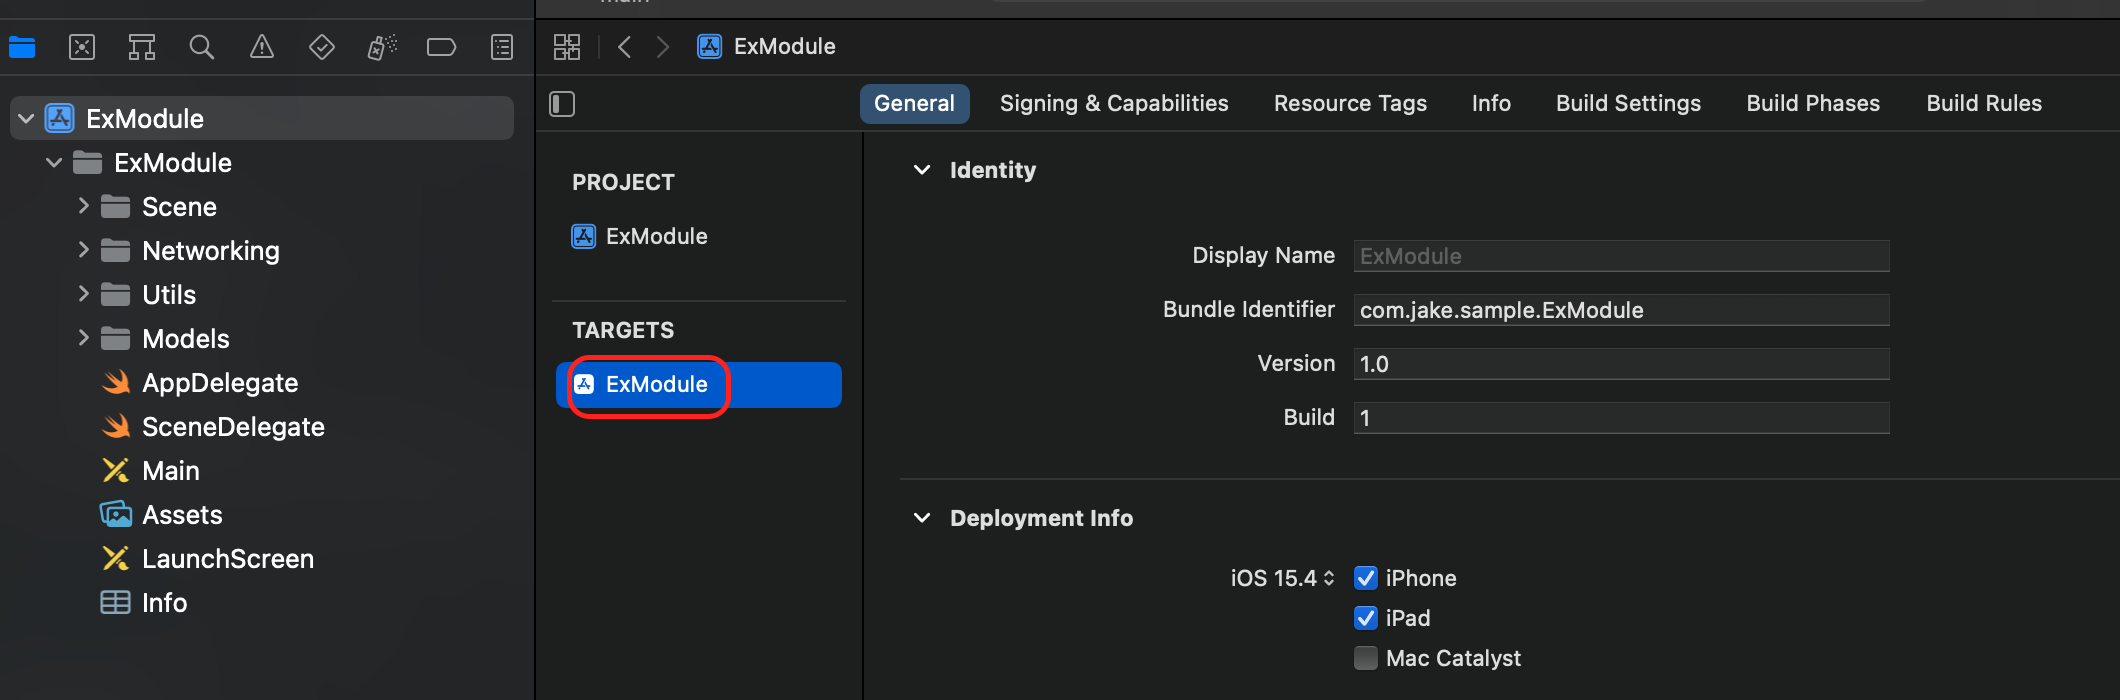The width and height of the screenshot is (2120, 700).
Task: Select Main in the navigator
Action: 171,471
